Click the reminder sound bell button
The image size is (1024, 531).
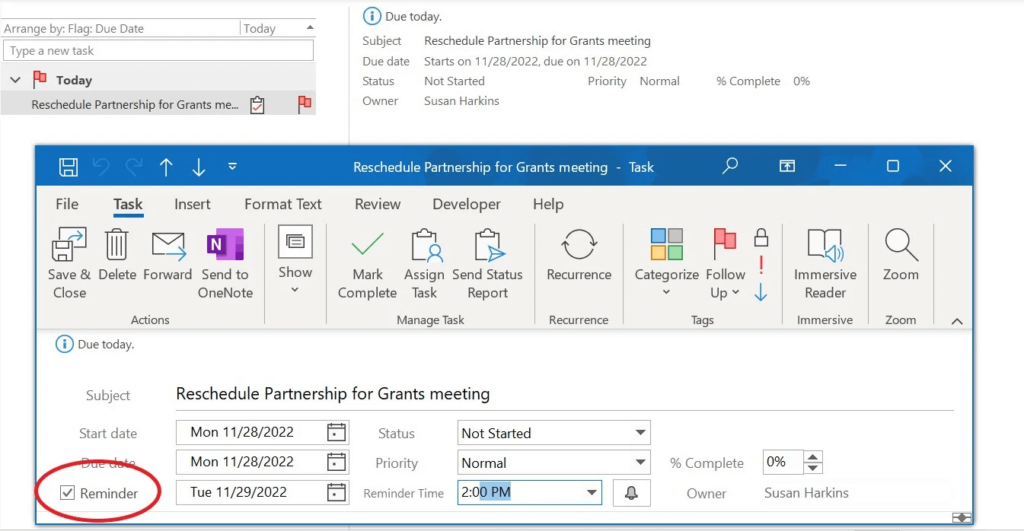[x=631, y=493]
